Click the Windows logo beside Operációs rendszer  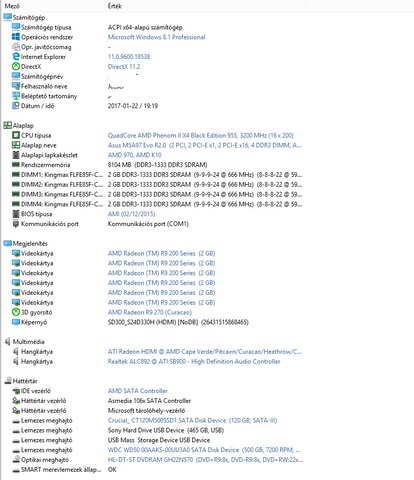16,37
